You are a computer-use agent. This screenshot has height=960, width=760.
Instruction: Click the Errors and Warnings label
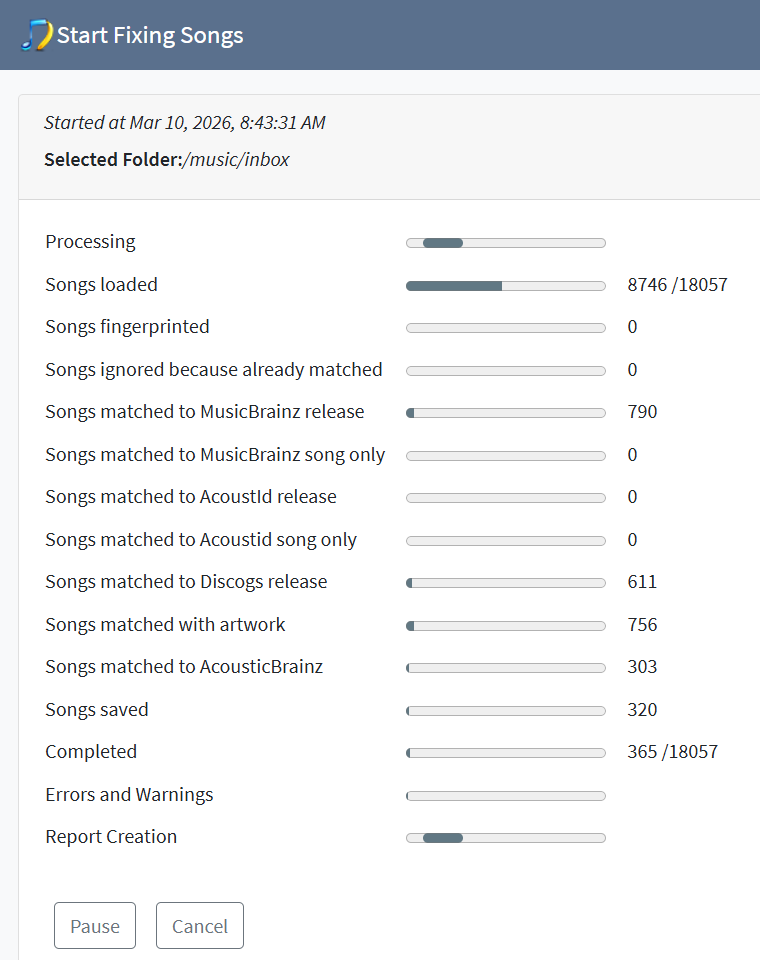click(x=129, y=795)
